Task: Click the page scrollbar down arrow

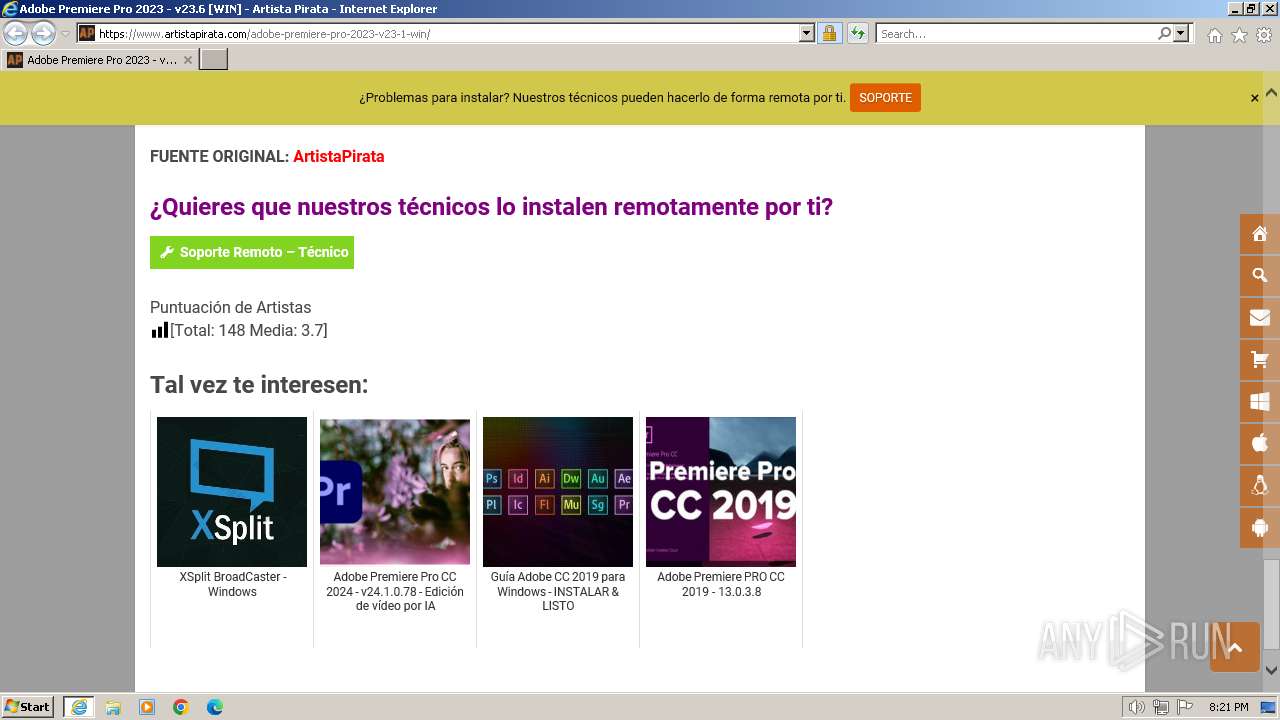Action: coord(1271,671)
